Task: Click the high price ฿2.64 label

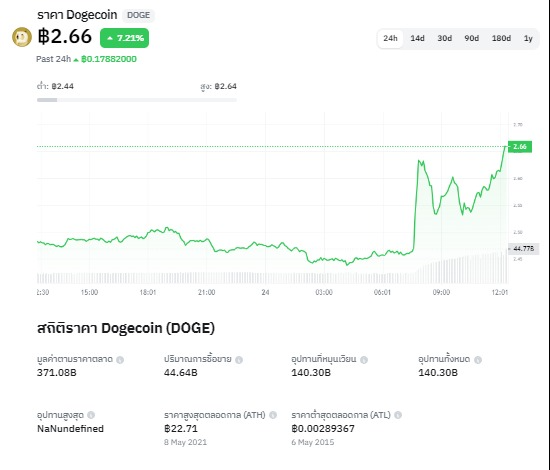Action: coord(219,86)
